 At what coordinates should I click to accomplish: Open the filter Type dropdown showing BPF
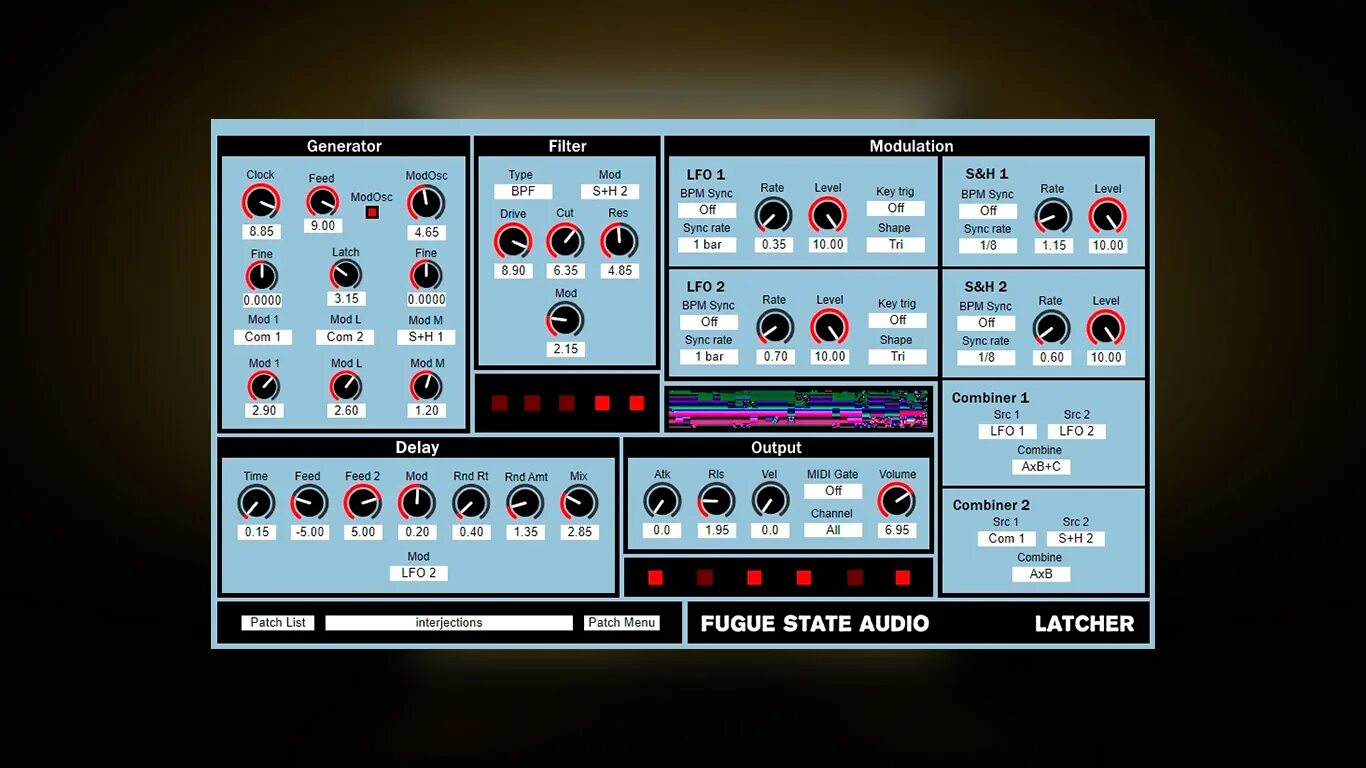[x=522, y=191]
